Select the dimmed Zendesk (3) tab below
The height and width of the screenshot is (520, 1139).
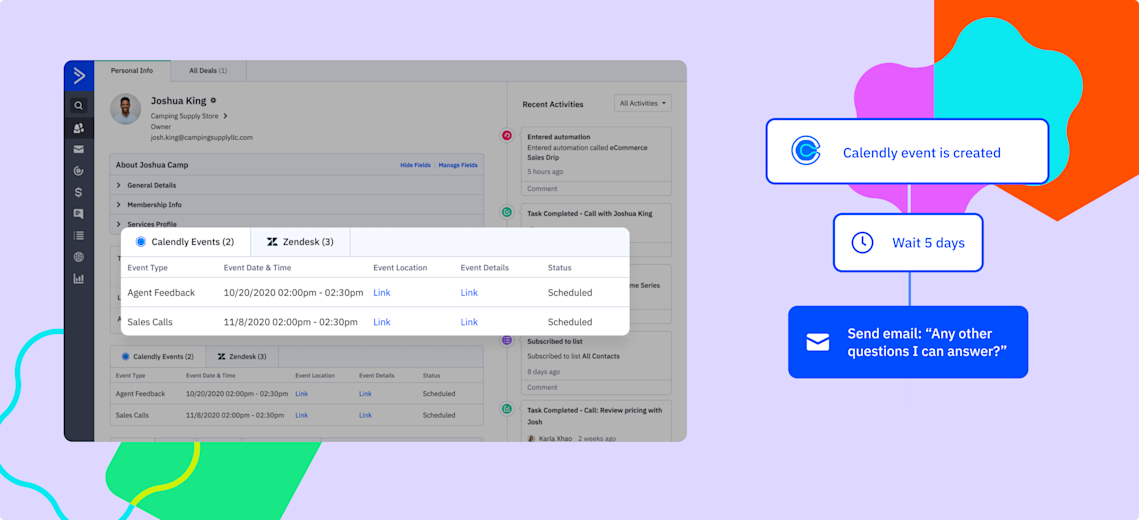[243, 357]
